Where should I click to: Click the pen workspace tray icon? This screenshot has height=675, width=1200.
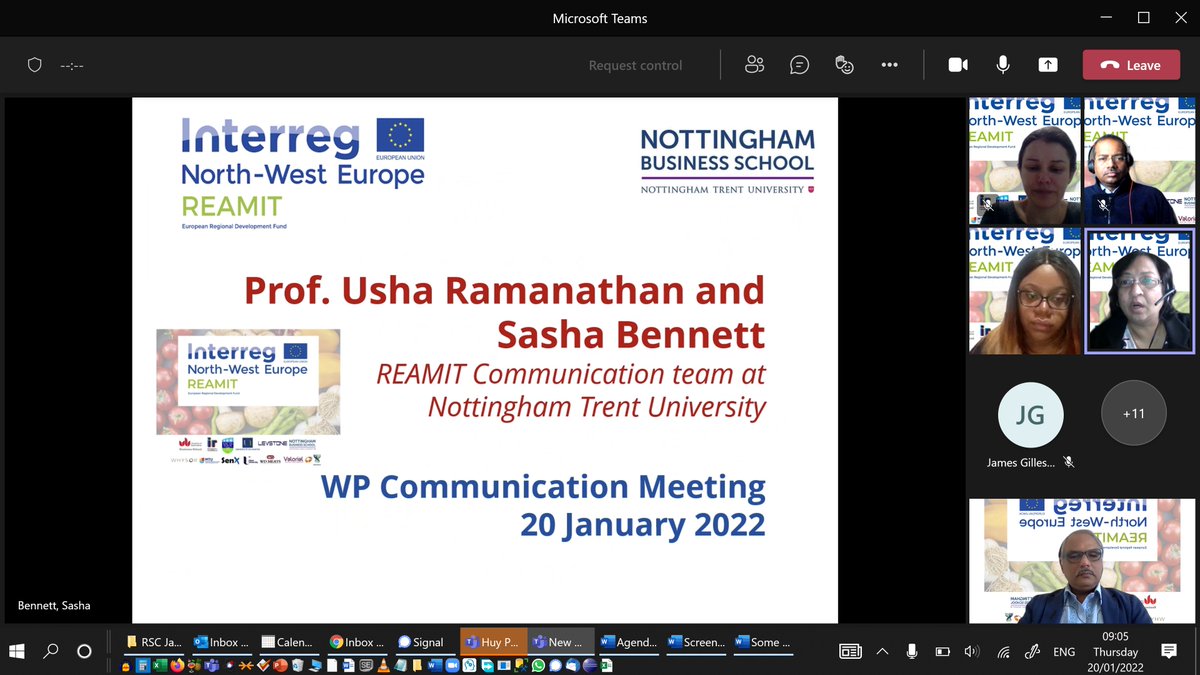click(1033, 651)
